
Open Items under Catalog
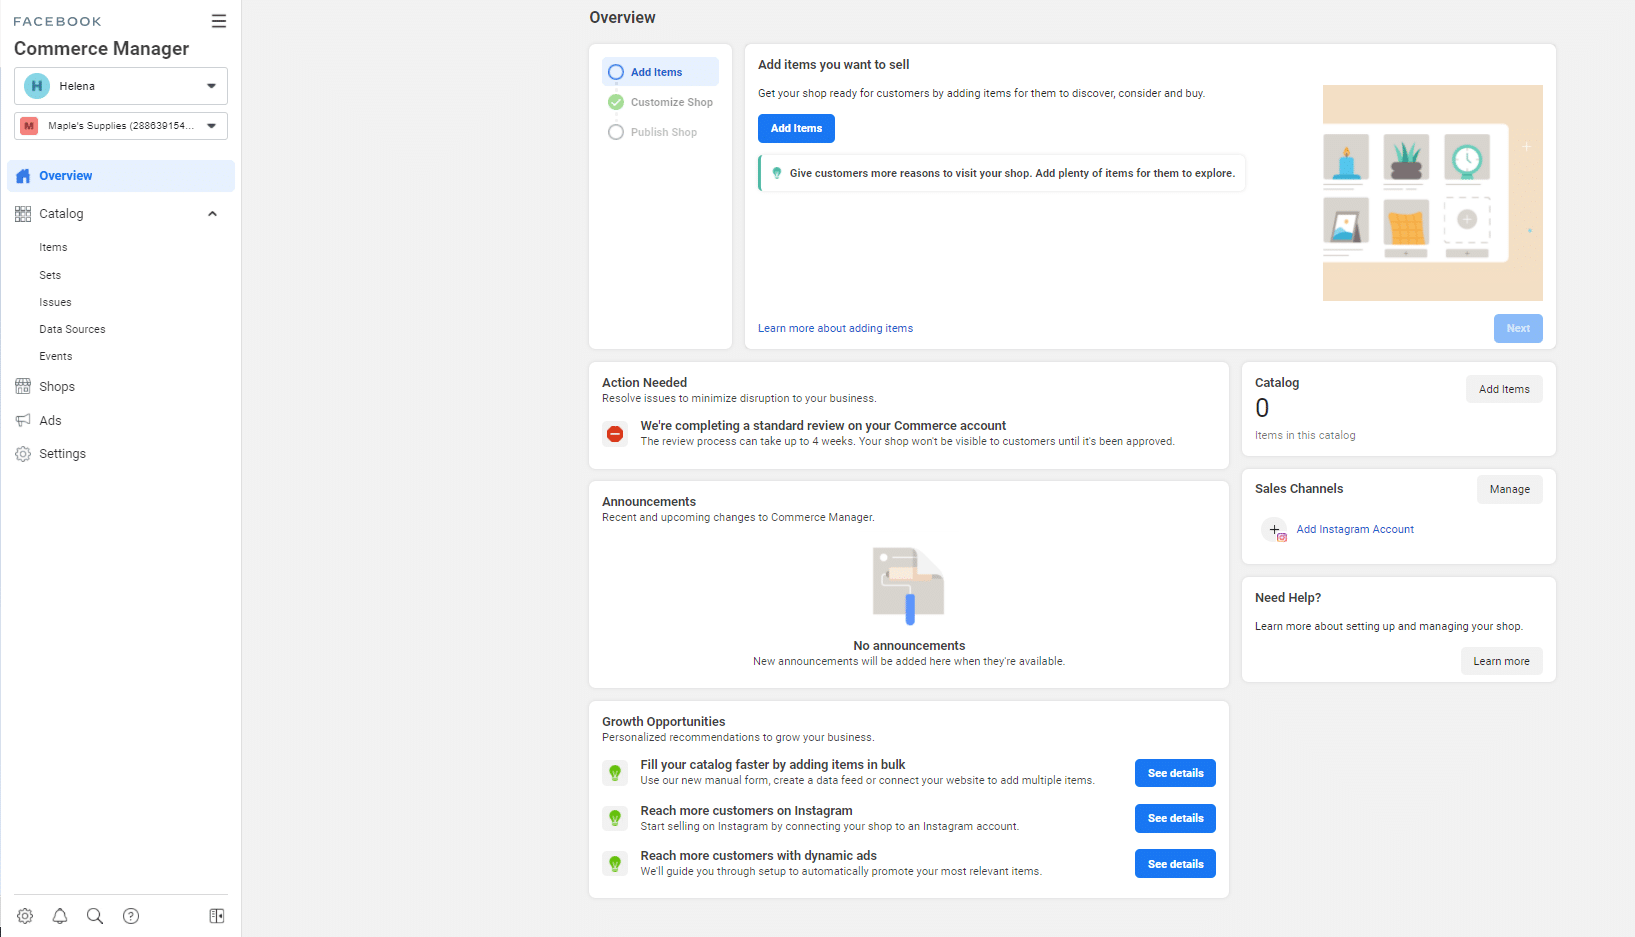coord(53,248)
